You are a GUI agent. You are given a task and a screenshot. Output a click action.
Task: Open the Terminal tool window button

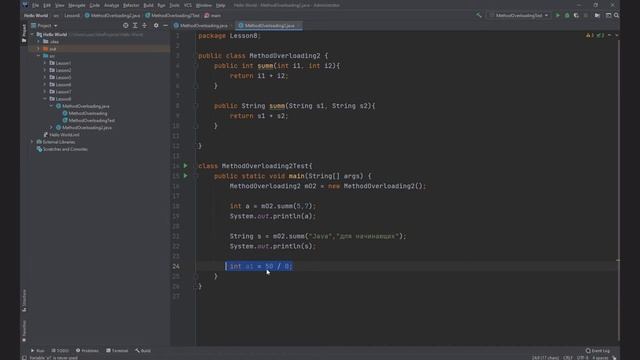pos(117,351)
